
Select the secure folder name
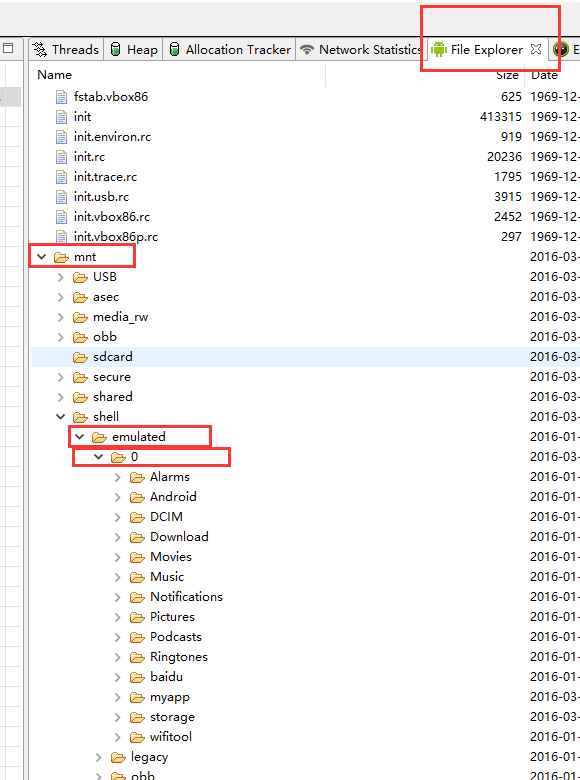112,377
